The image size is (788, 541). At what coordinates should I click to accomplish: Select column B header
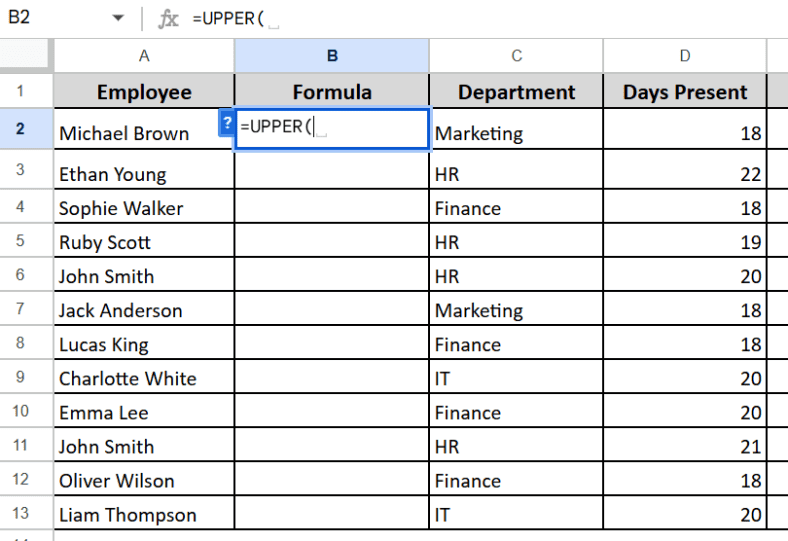pos(331,56)
